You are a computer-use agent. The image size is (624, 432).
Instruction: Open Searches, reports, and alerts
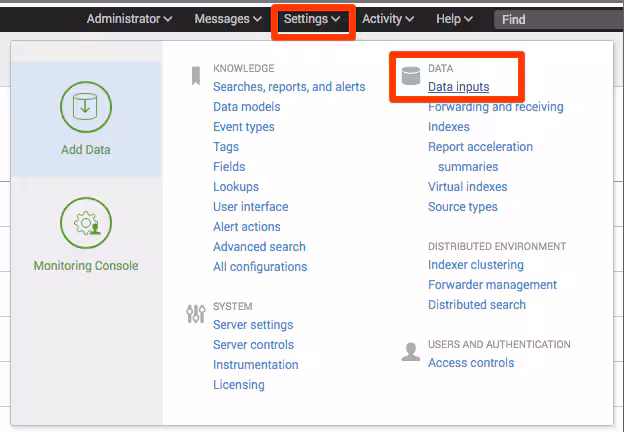coord(289,87)
